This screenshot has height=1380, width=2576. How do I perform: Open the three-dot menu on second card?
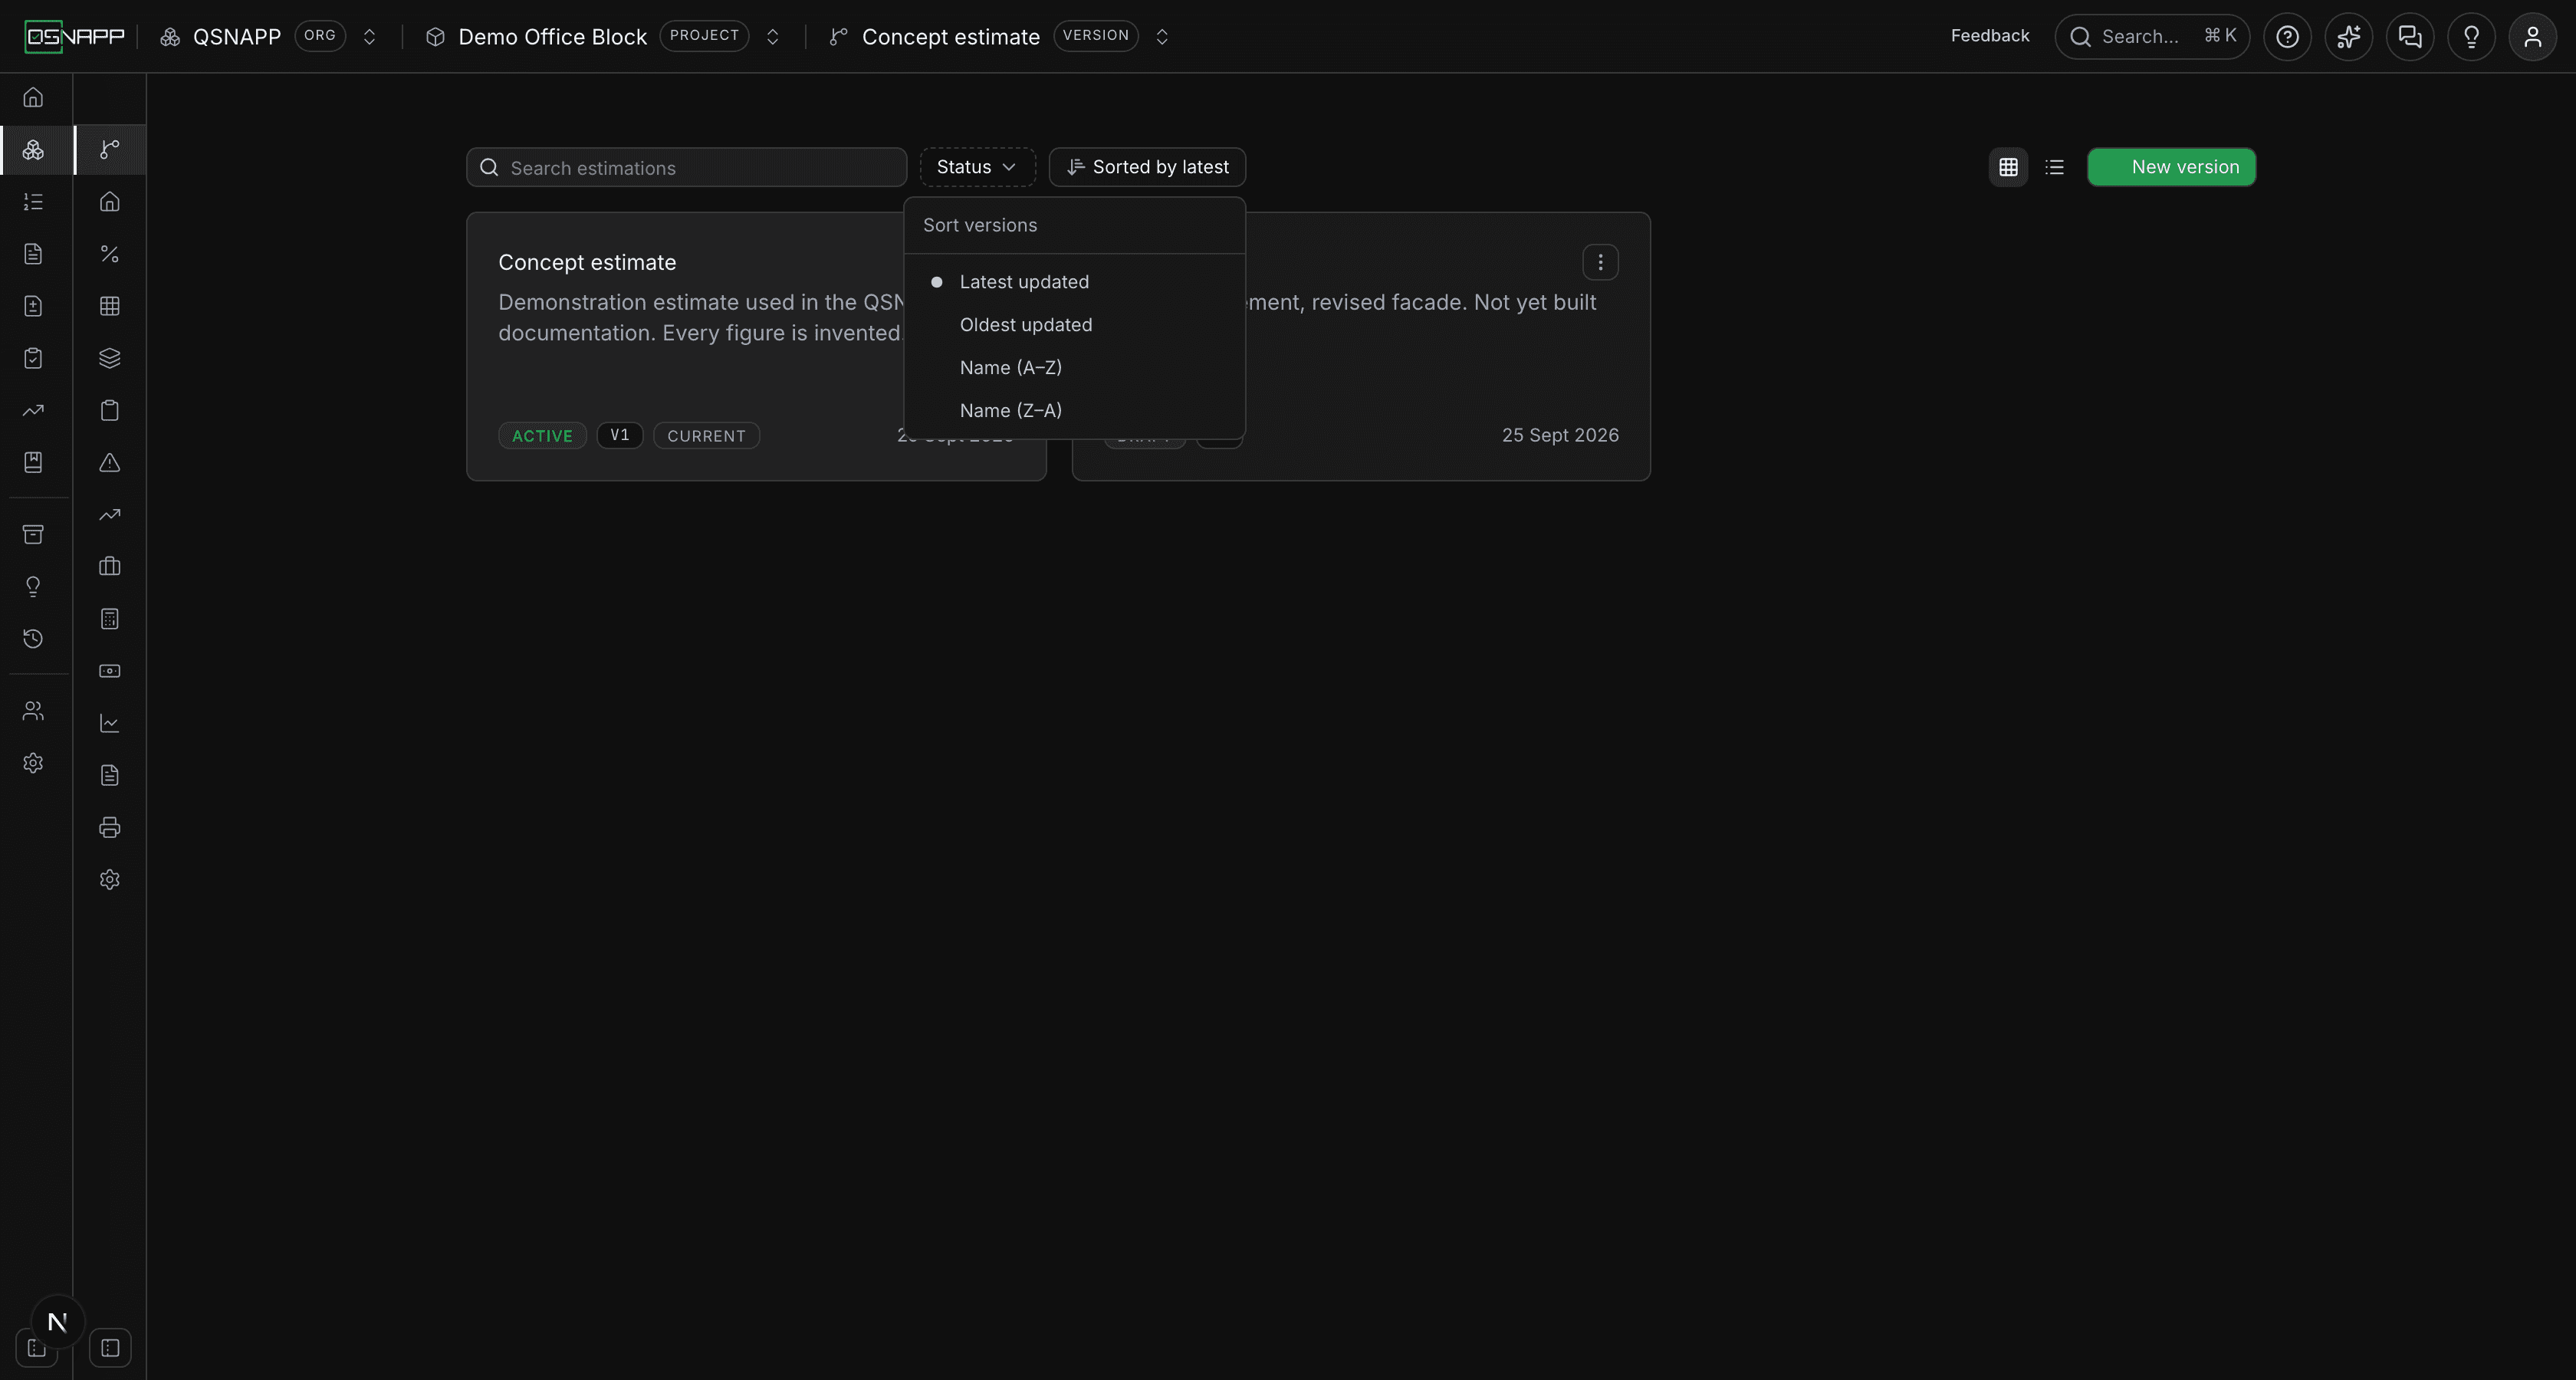click(x=1600, y=262)
